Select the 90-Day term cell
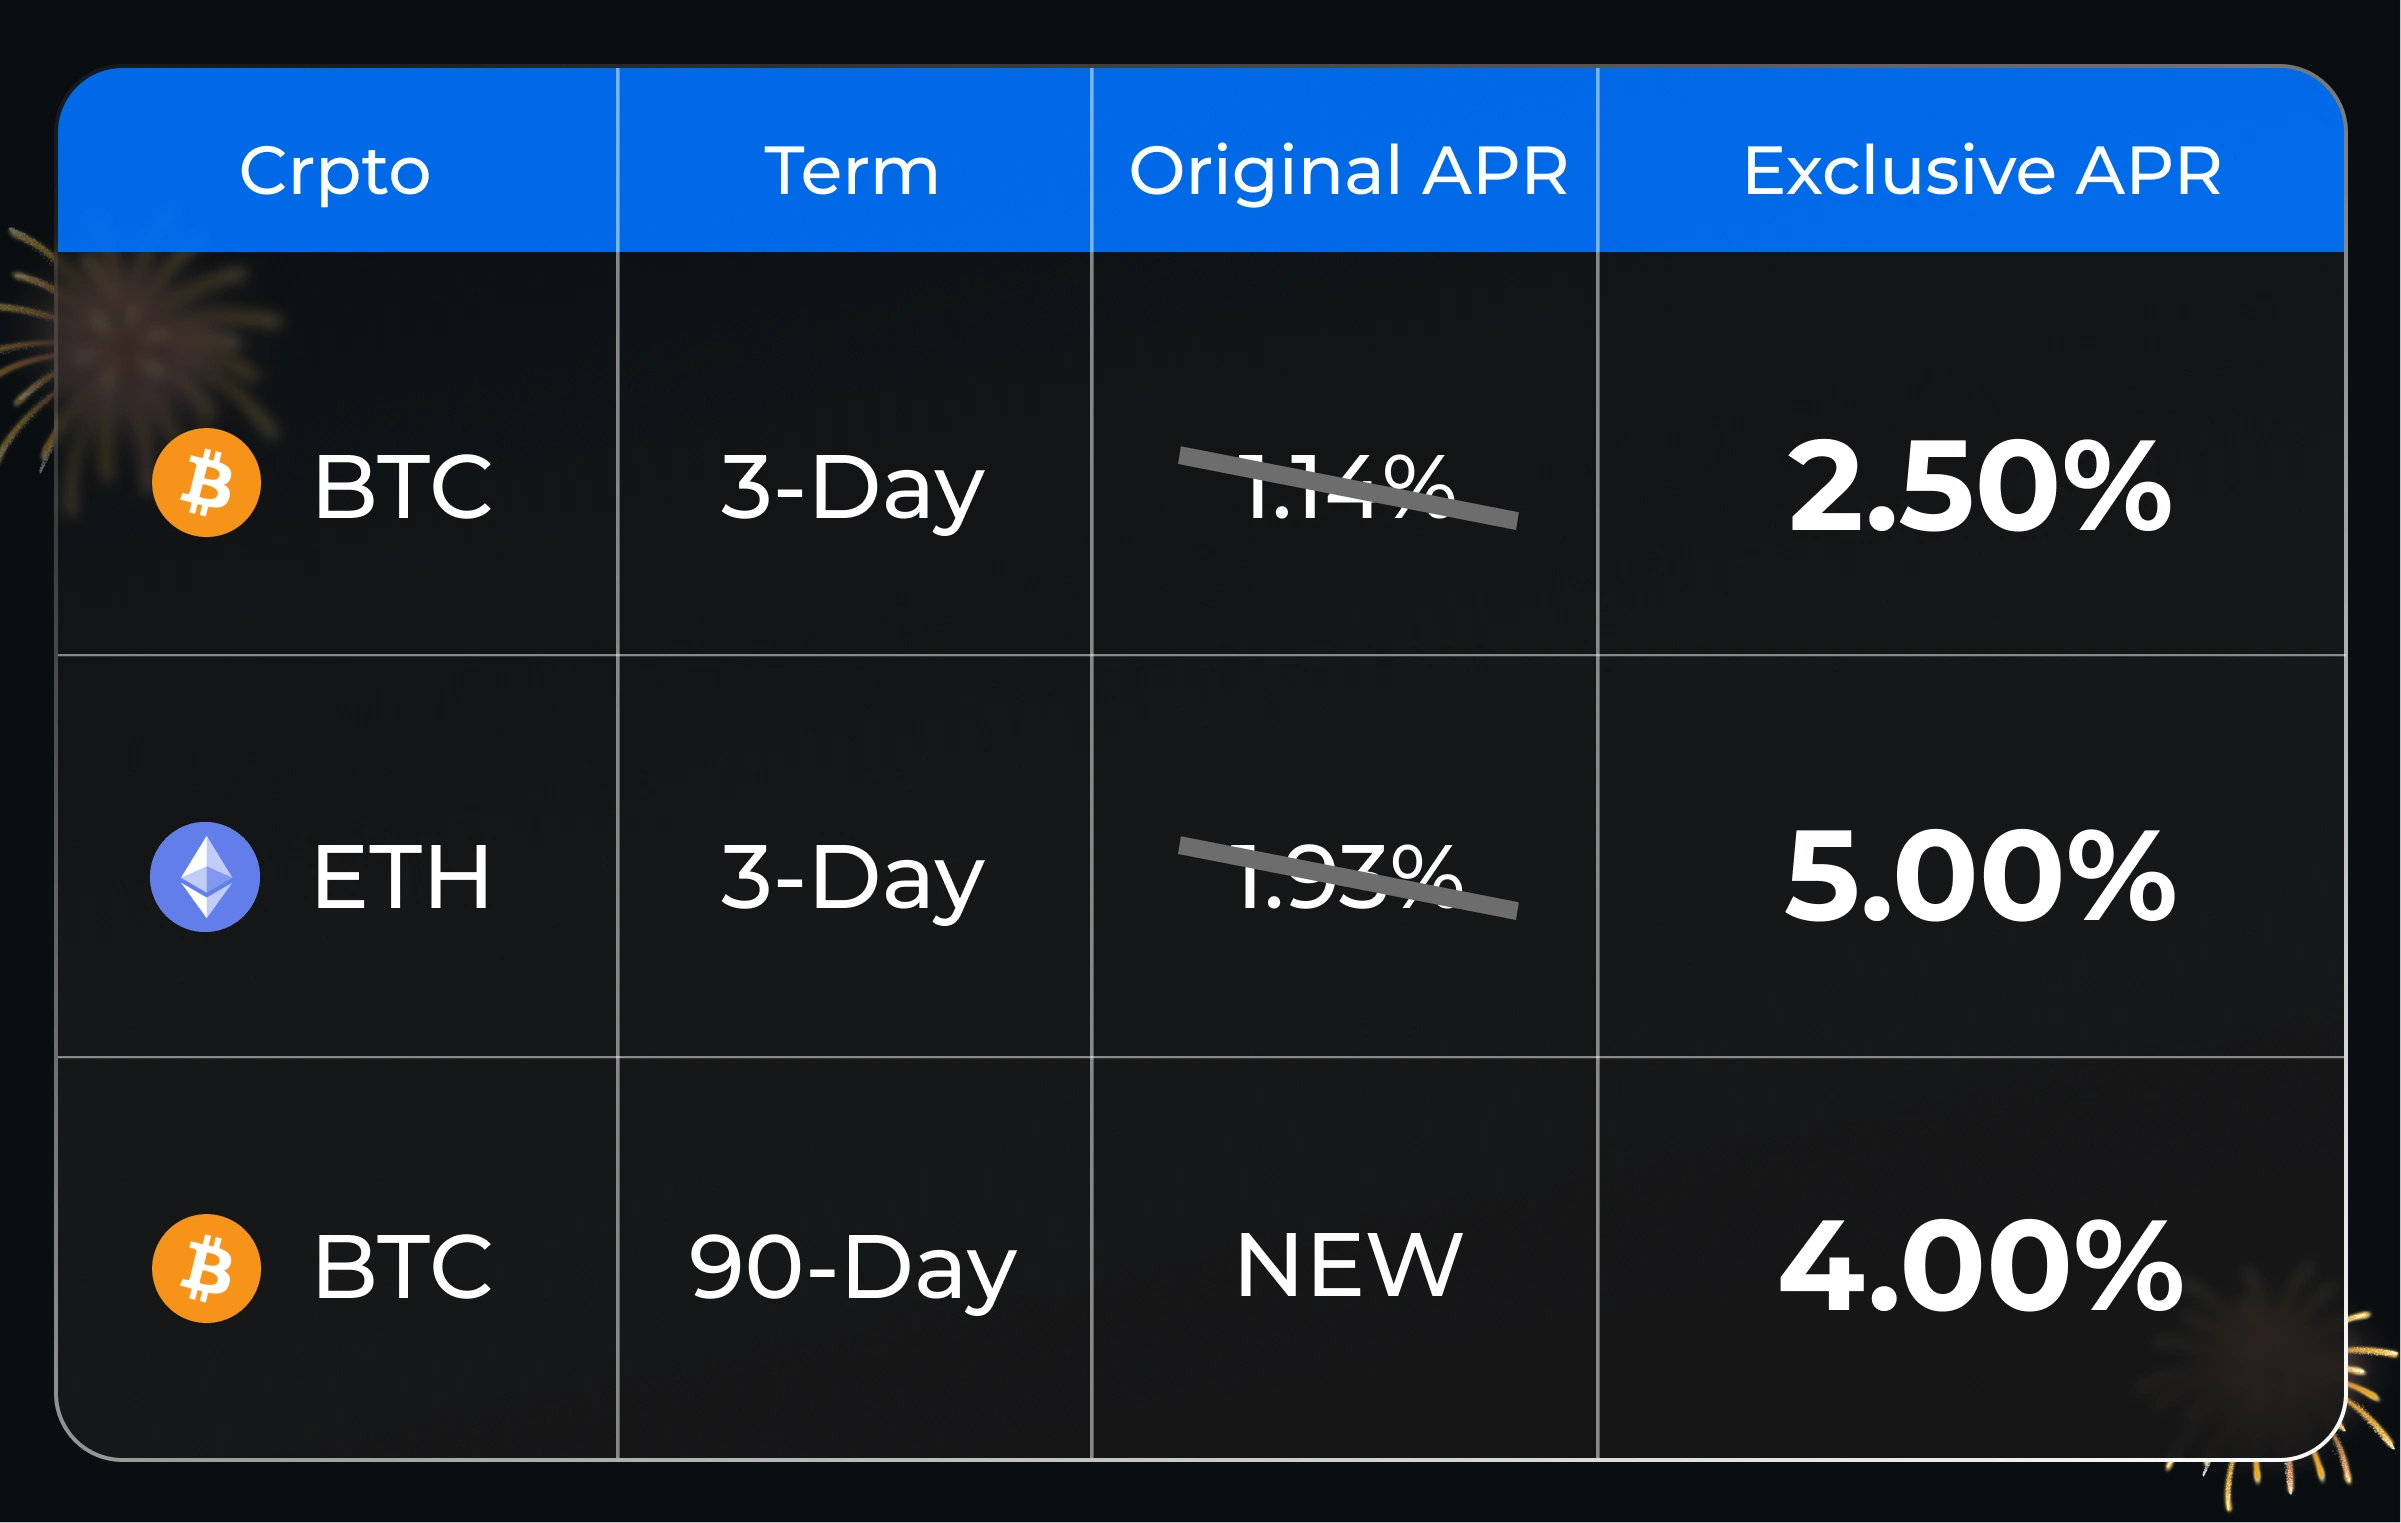This screenshot has height=1523, width=2401. pos(853,1267)
